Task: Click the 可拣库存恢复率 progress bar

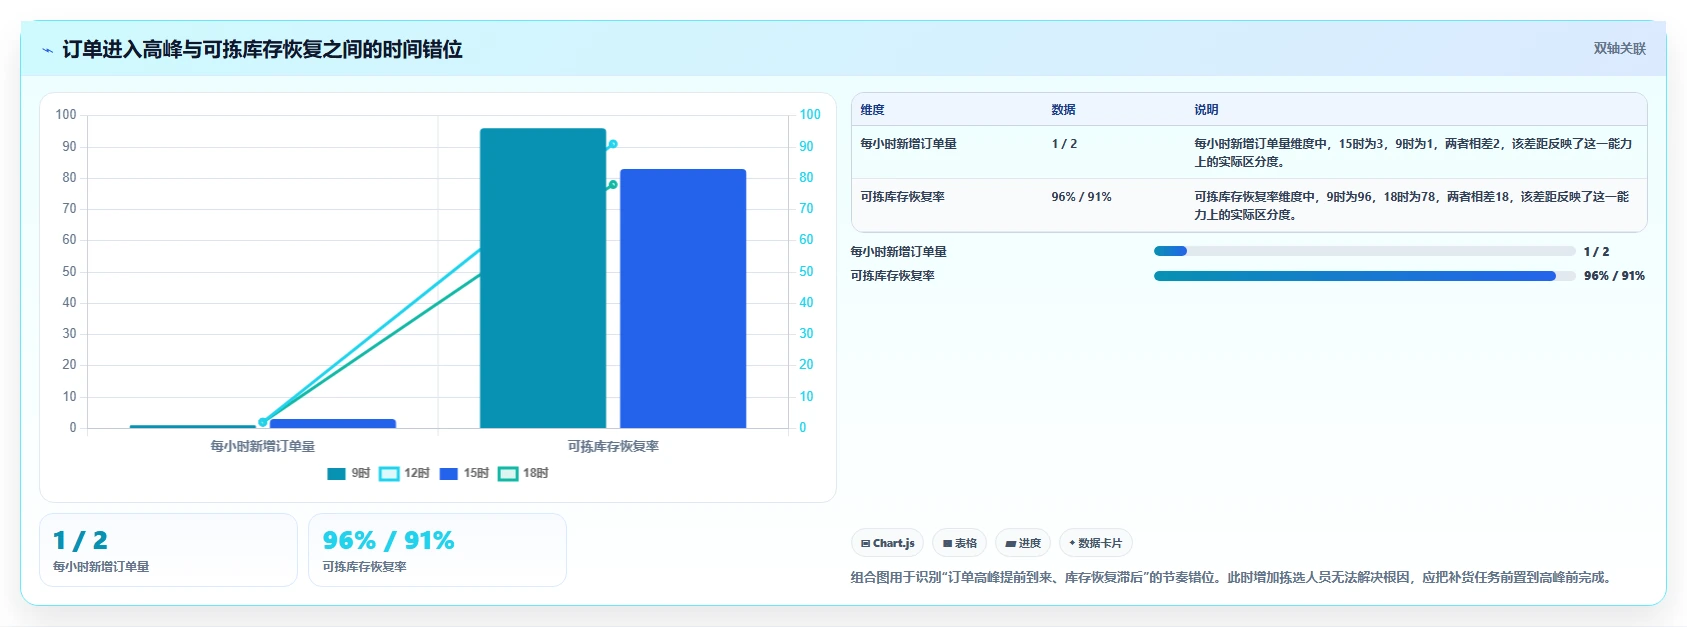Action: 1364,276
